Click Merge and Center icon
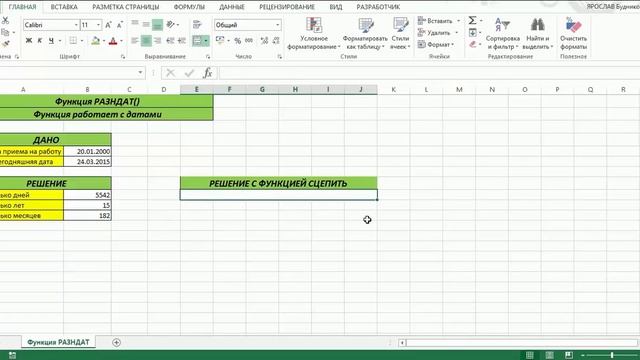640x360 pixels. [x=197, y=40]
